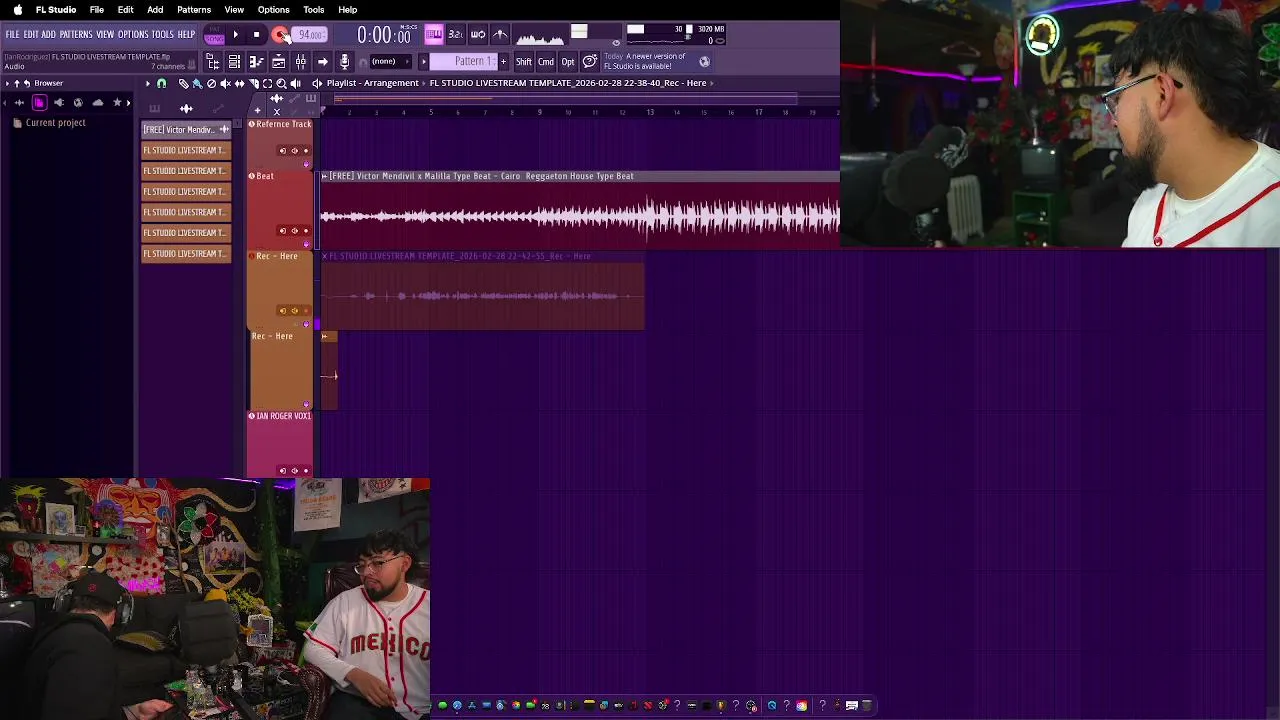Click the globe icon beside update notice
1280x720 pixels.
[704, 62]
